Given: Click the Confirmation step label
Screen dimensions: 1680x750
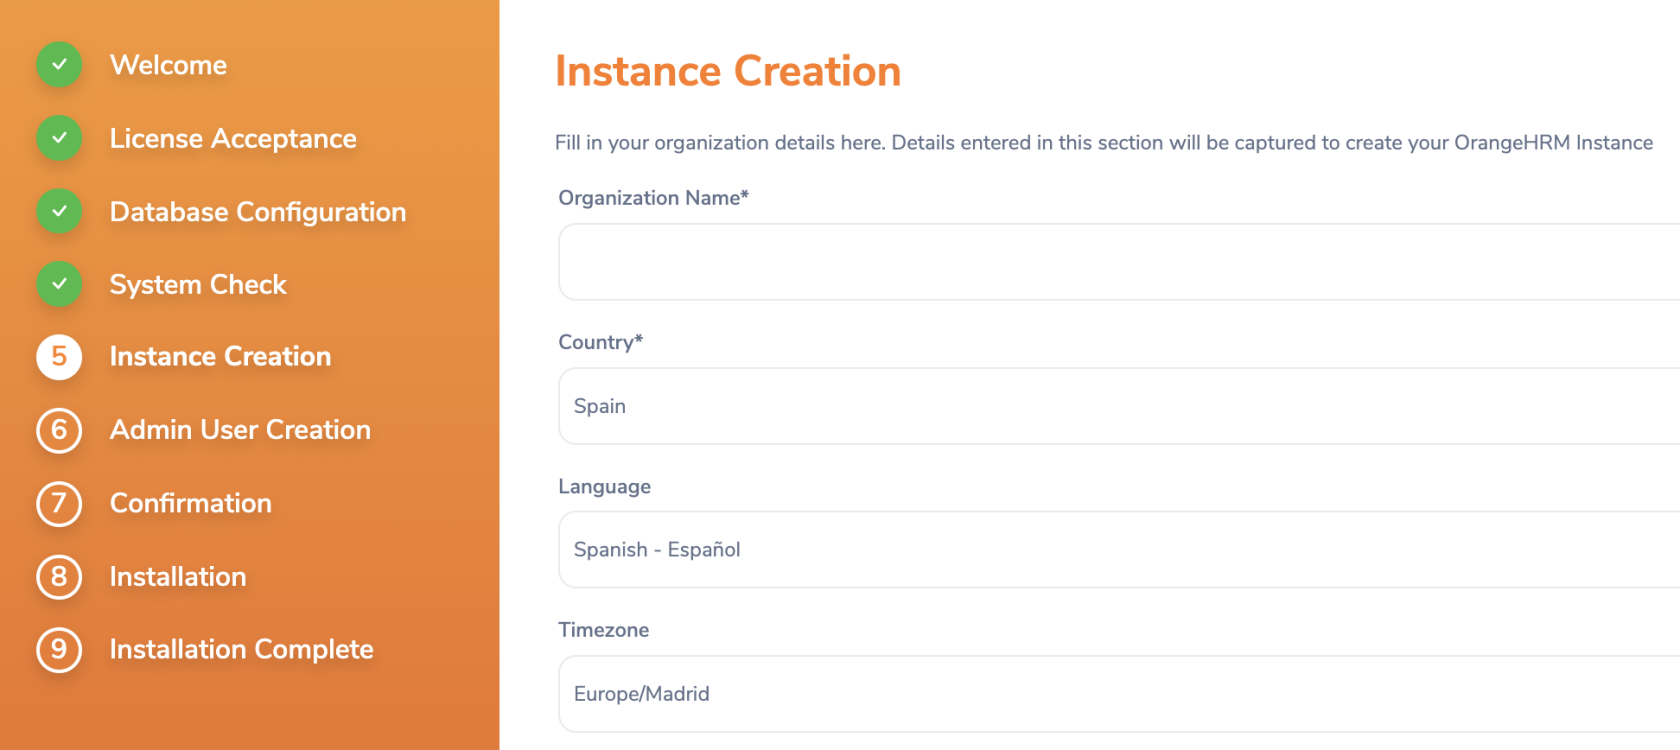Looking at the screenshot, I should click(190, 503).
